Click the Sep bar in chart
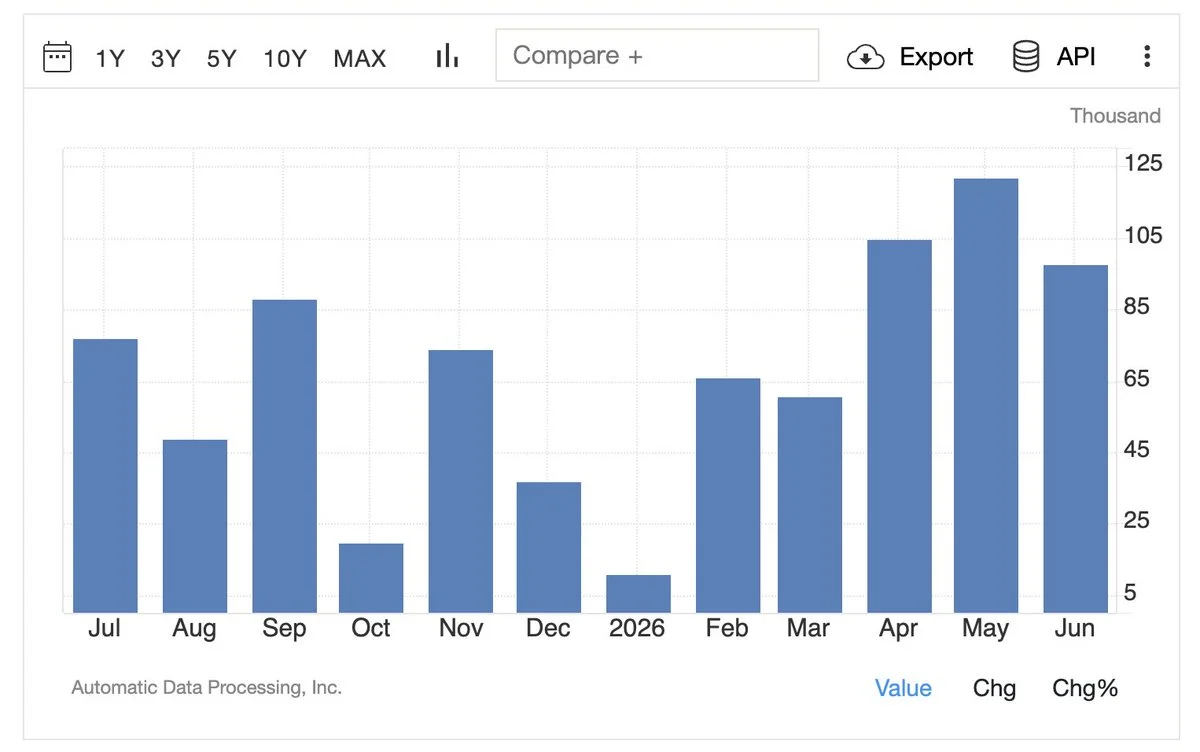 coord(285,456)
